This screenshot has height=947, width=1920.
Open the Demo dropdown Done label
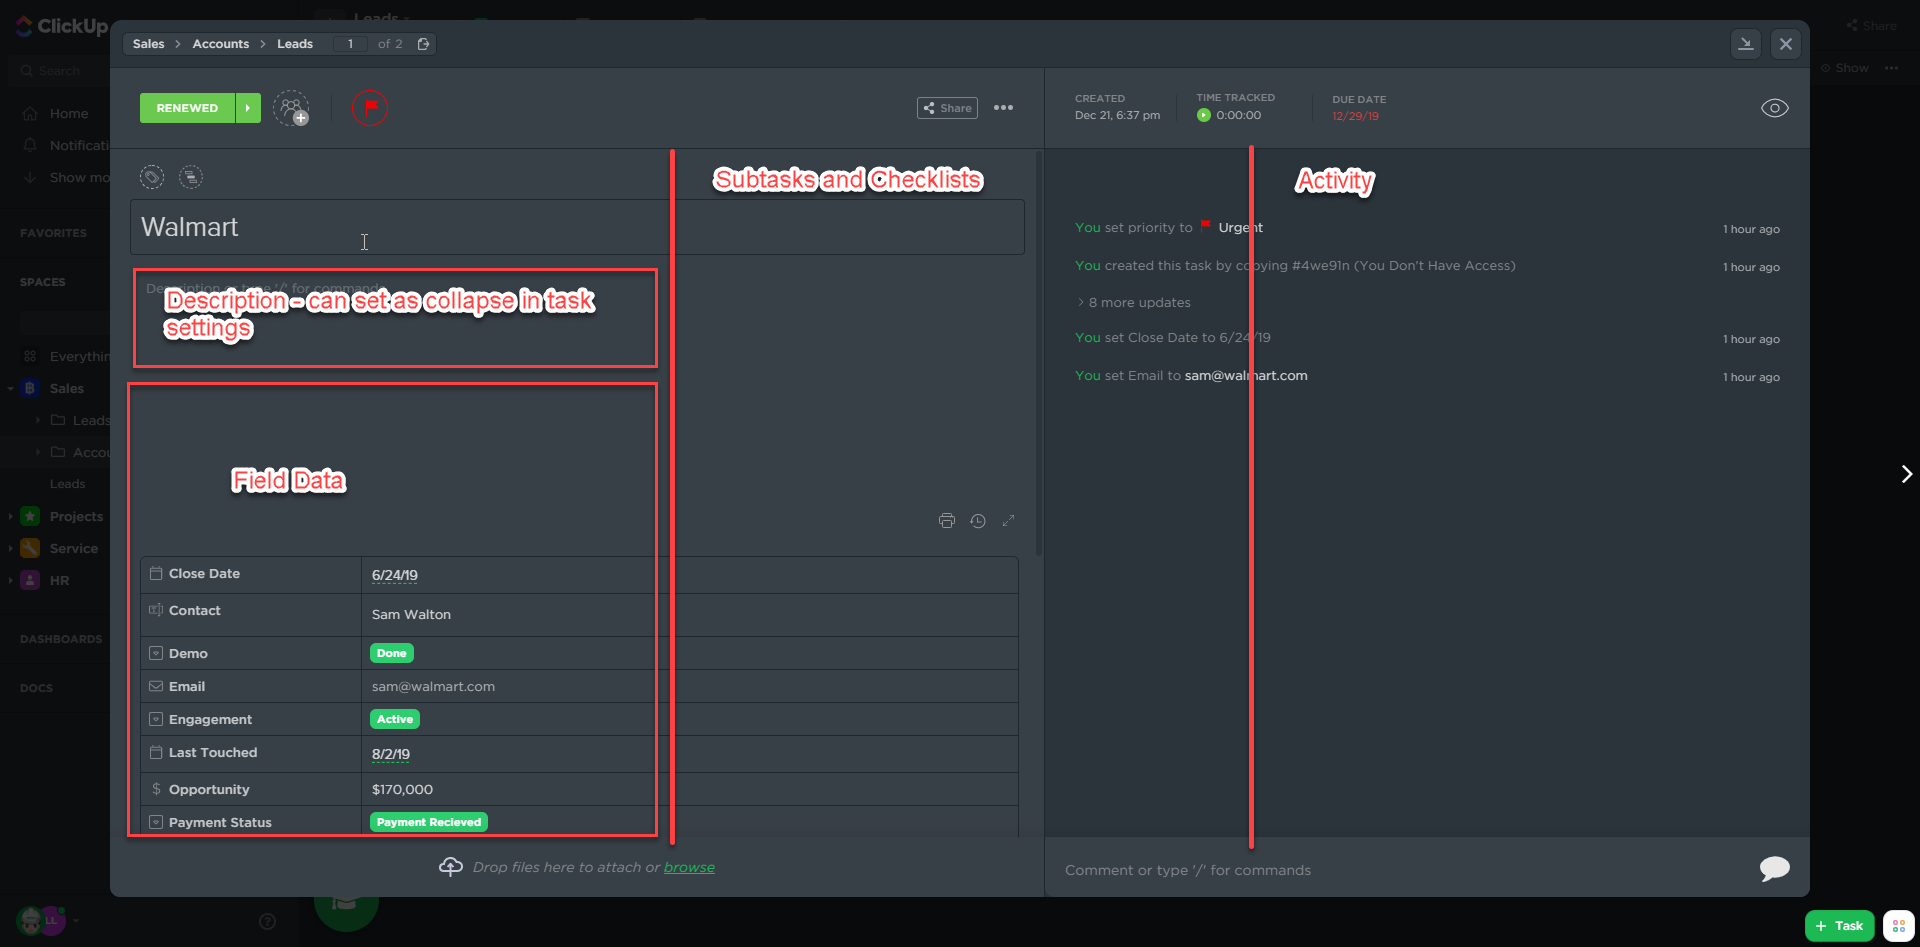click(x=391, y=653)
